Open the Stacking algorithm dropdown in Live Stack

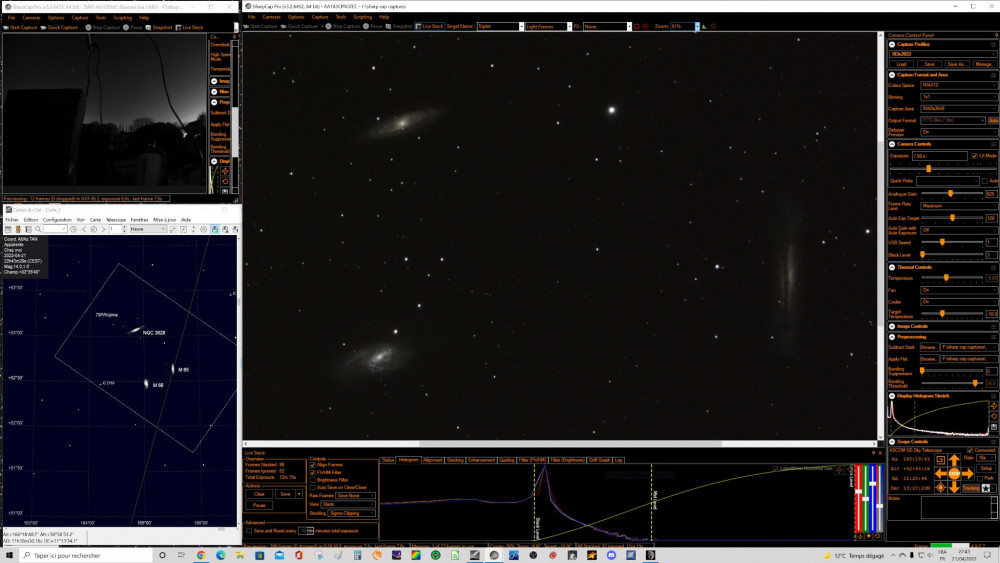click(x=351, y=513)
